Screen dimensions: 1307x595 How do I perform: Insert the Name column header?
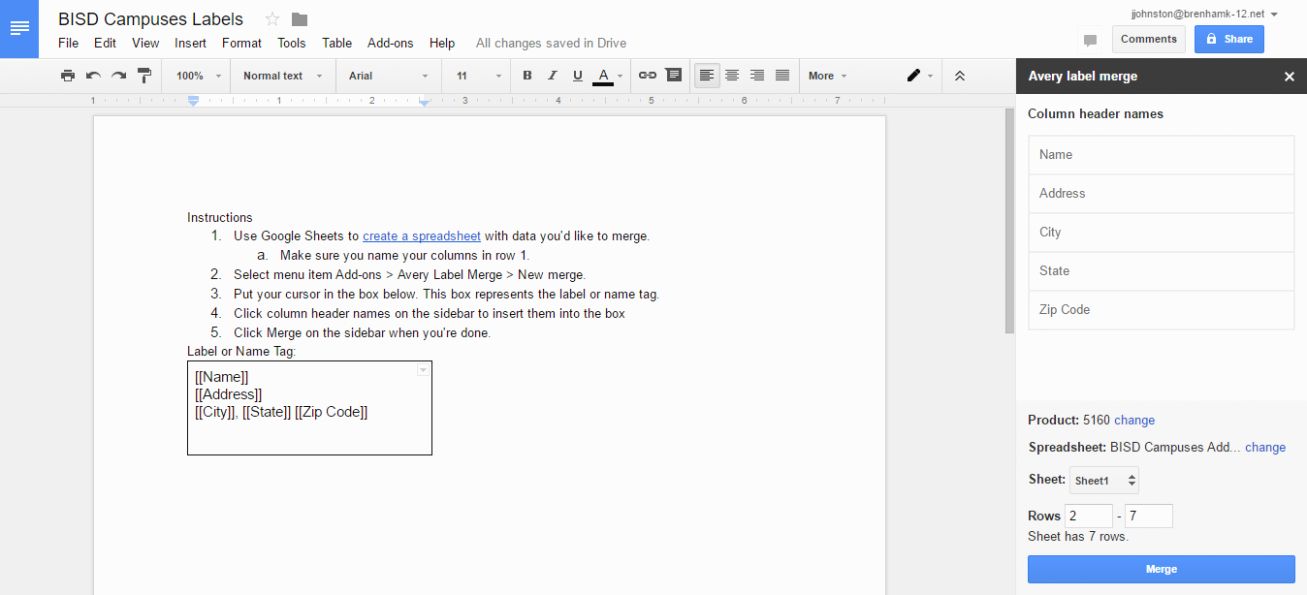click(x=1161, y=155)
